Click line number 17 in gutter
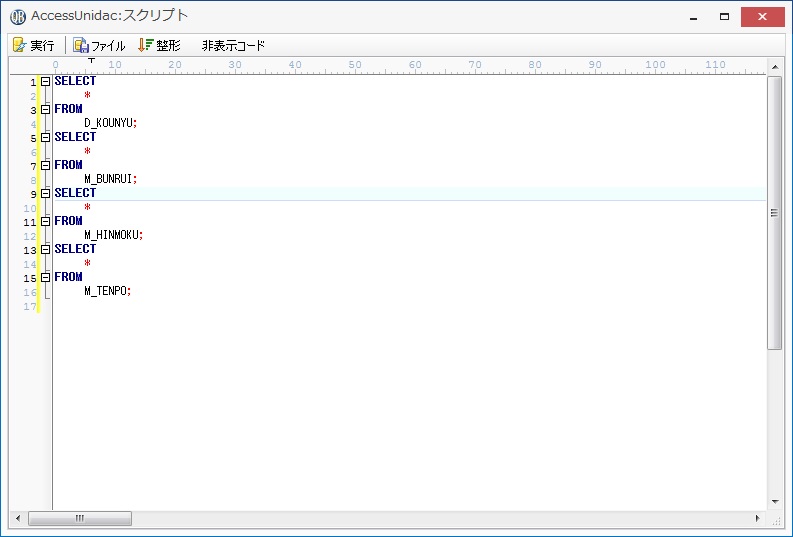This screenshot has height=537, width=793. pos(30,306)
